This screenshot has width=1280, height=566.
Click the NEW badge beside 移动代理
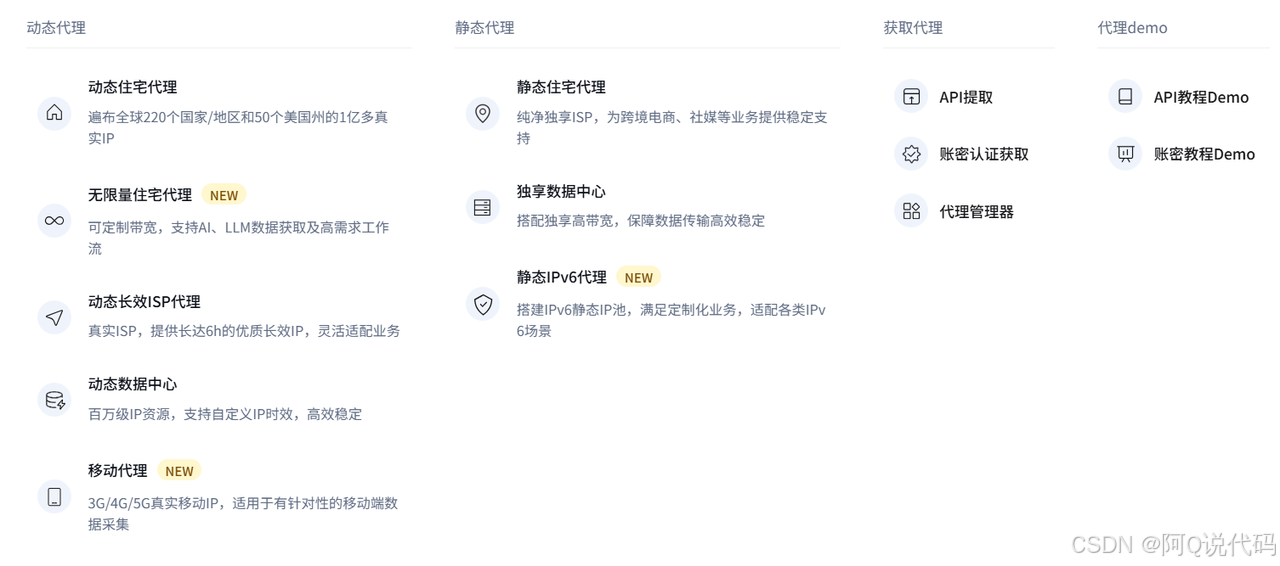[x=179, y=471]
